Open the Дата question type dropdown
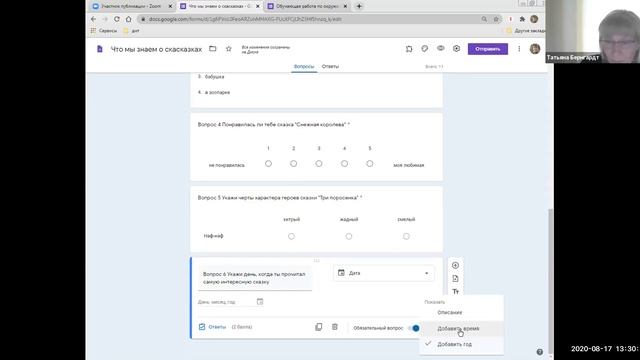The height and width of the screenshot is (360, 640). pos(384,273)
